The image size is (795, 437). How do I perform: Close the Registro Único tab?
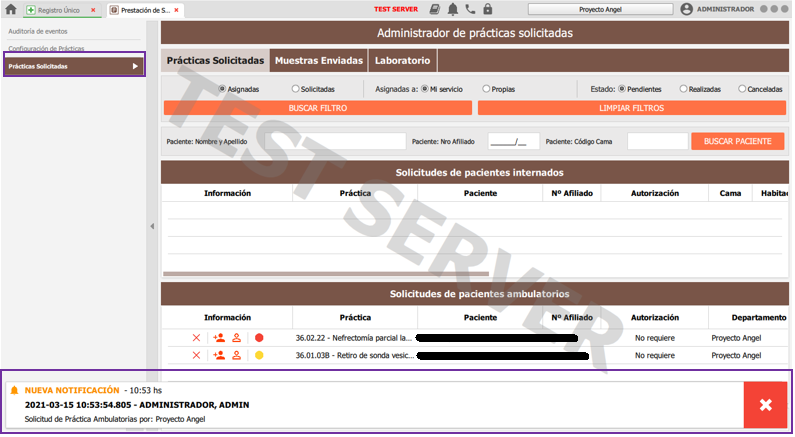(93, 10)
